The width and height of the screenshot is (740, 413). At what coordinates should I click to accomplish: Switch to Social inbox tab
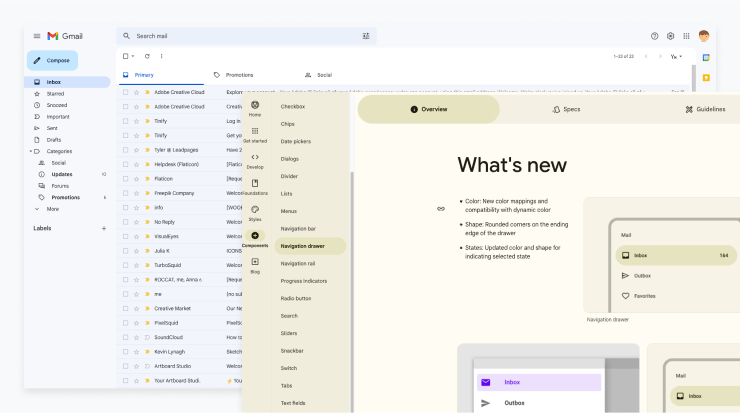pyautogui.click(x=319, y=75)
